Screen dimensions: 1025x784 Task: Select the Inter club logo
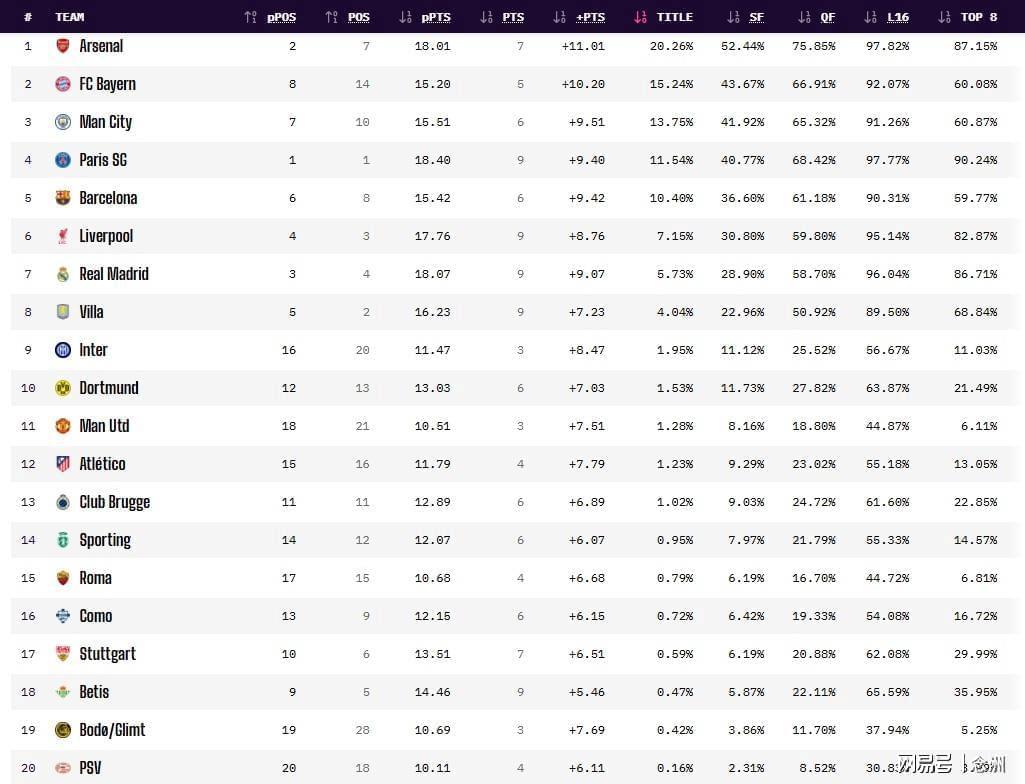click(x=63, y=350)
